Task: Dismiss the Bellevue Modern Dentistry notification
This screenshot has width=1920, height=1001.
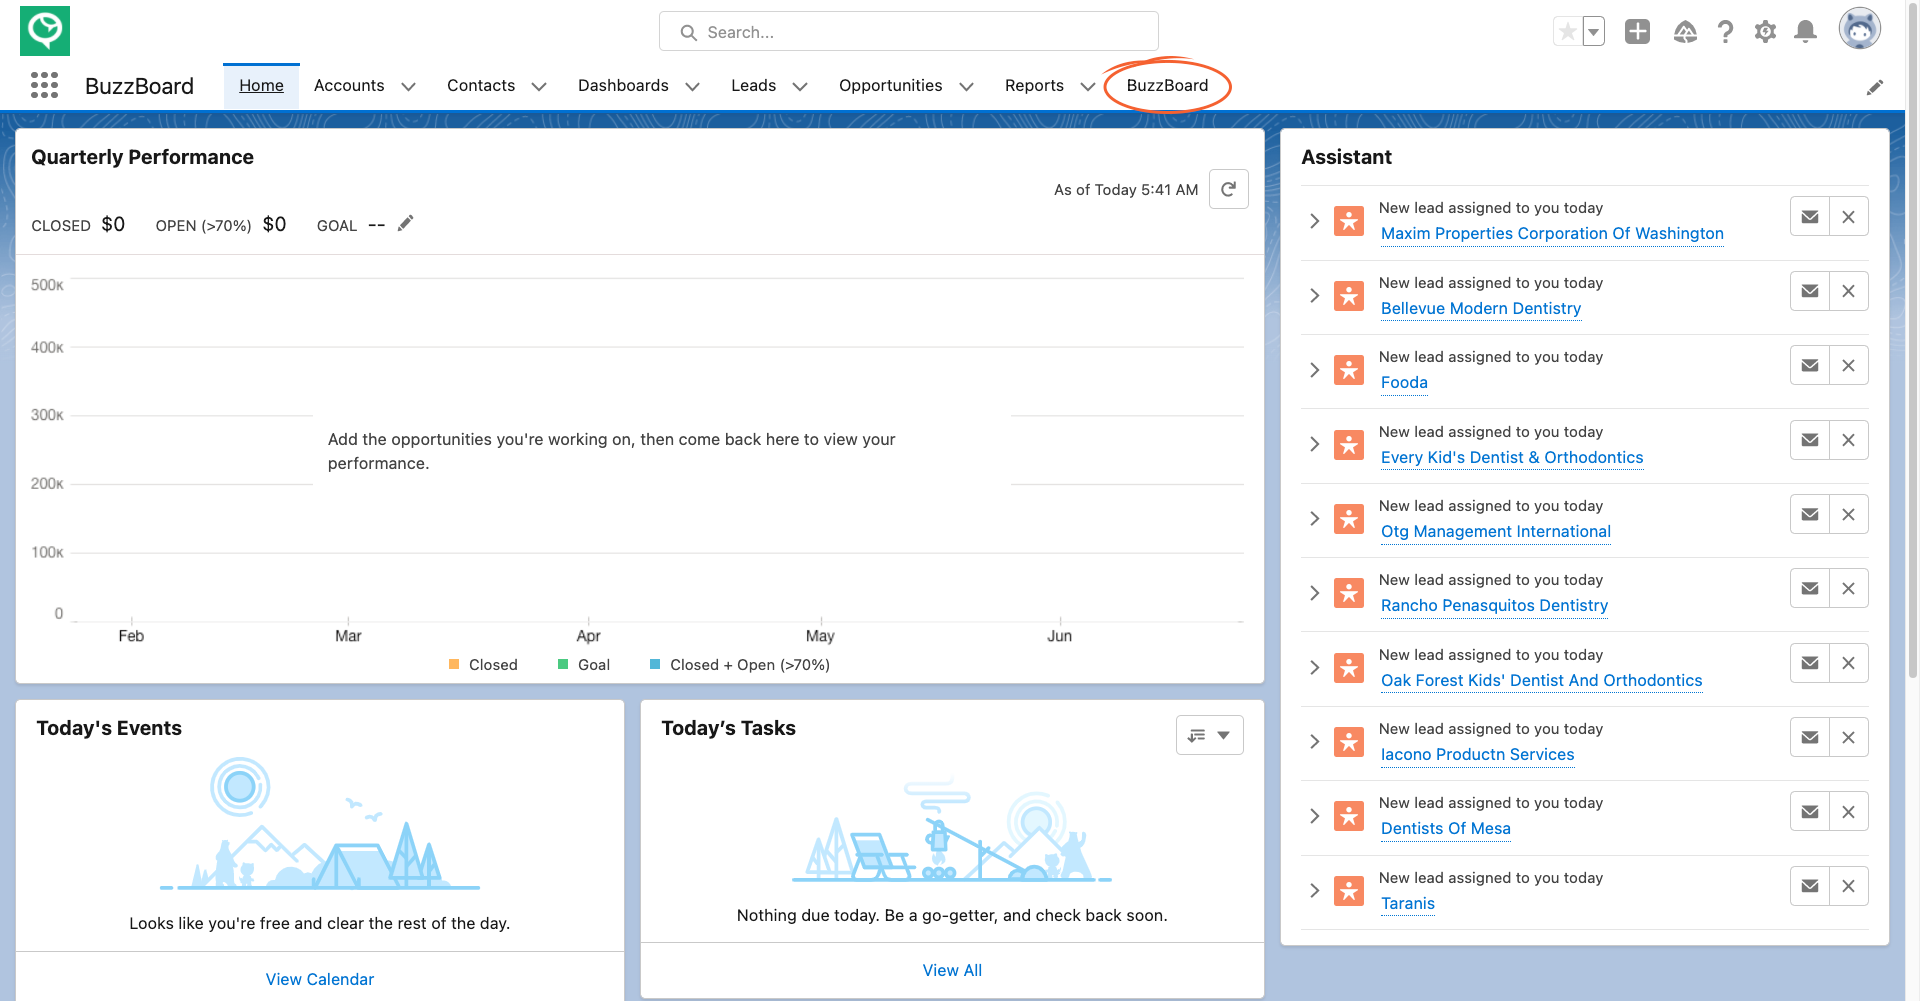Action: click(x=1848, y=291)
